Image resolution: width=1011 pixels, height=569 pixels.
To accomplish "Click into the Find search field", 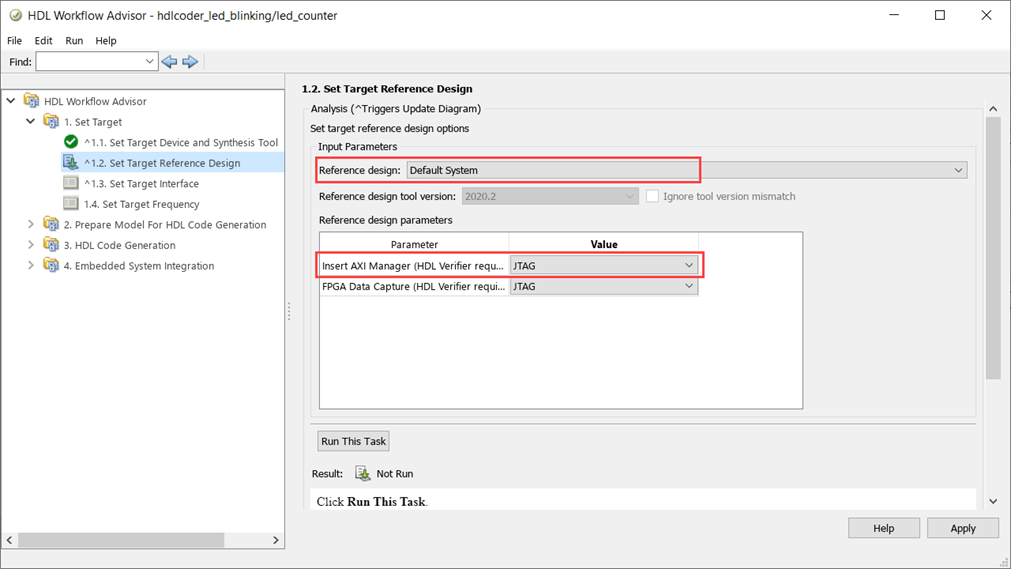I will 90,62.
